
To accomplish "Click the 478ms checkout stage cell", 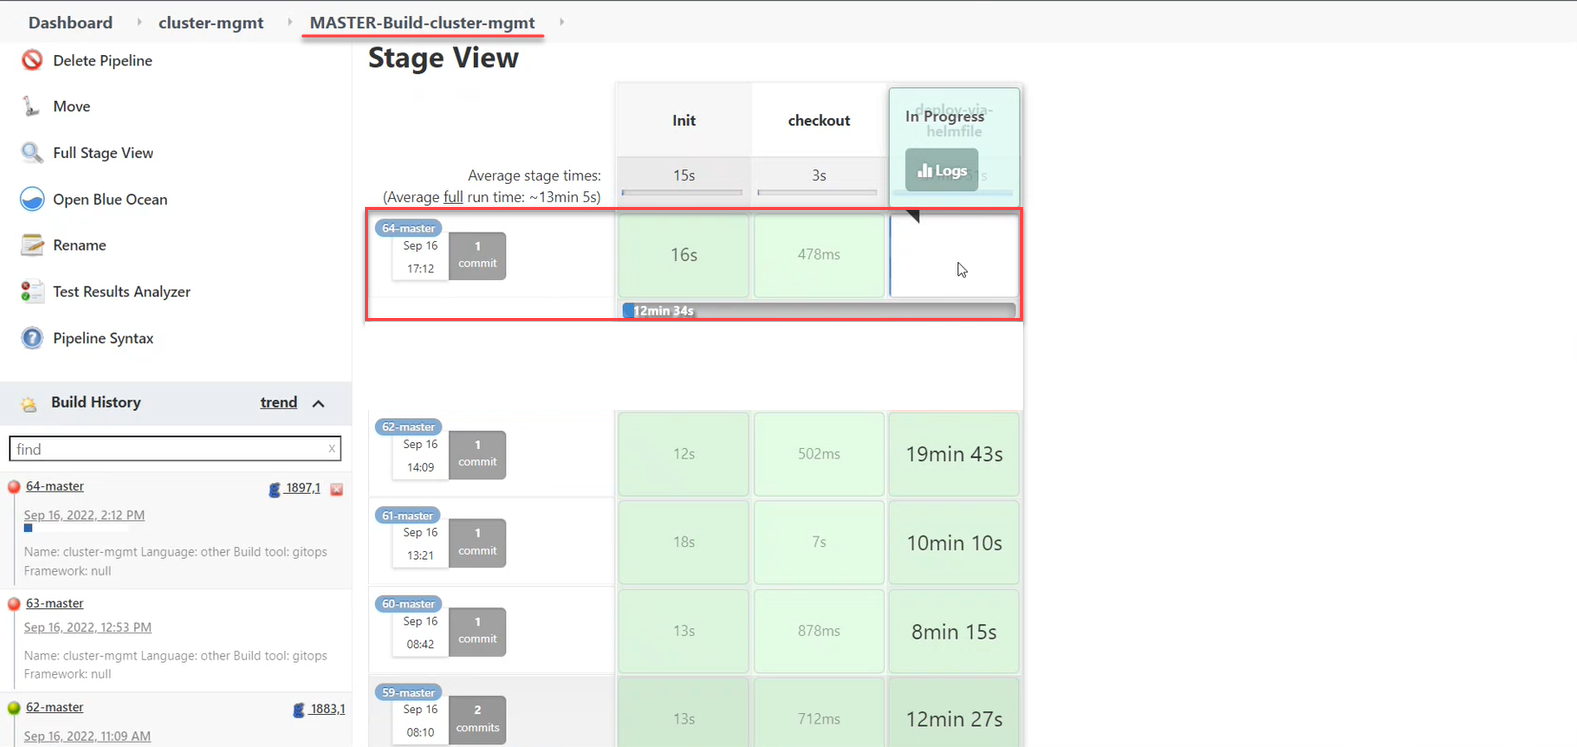I will (819, 255).
